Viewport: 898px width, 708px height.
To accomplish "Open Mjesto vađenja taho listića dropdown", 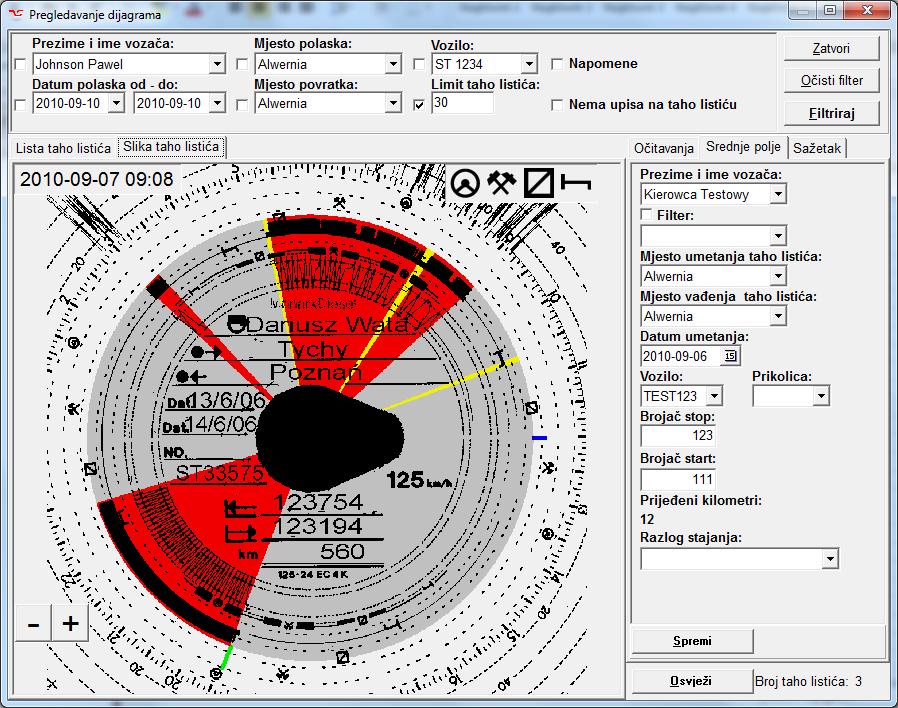I will point(778,316).
